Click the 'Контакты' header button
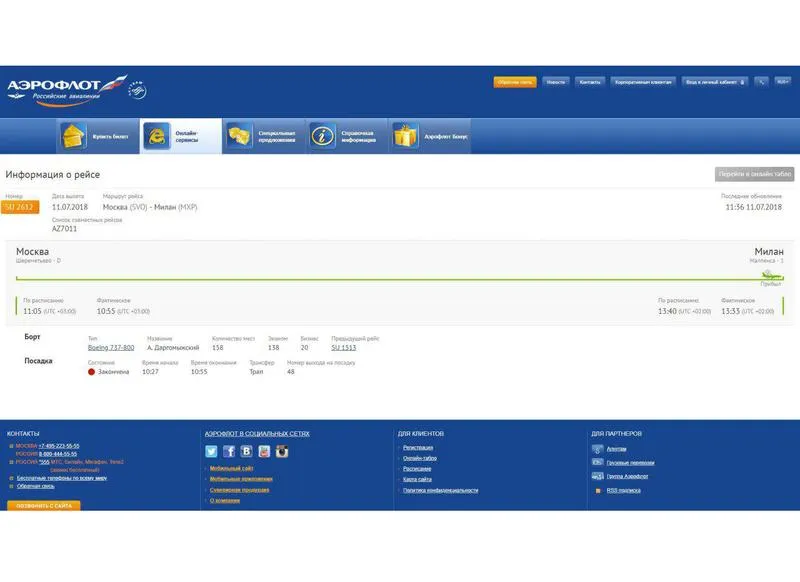The width and height of the screenshot is (800, 582). coord(590,82)
